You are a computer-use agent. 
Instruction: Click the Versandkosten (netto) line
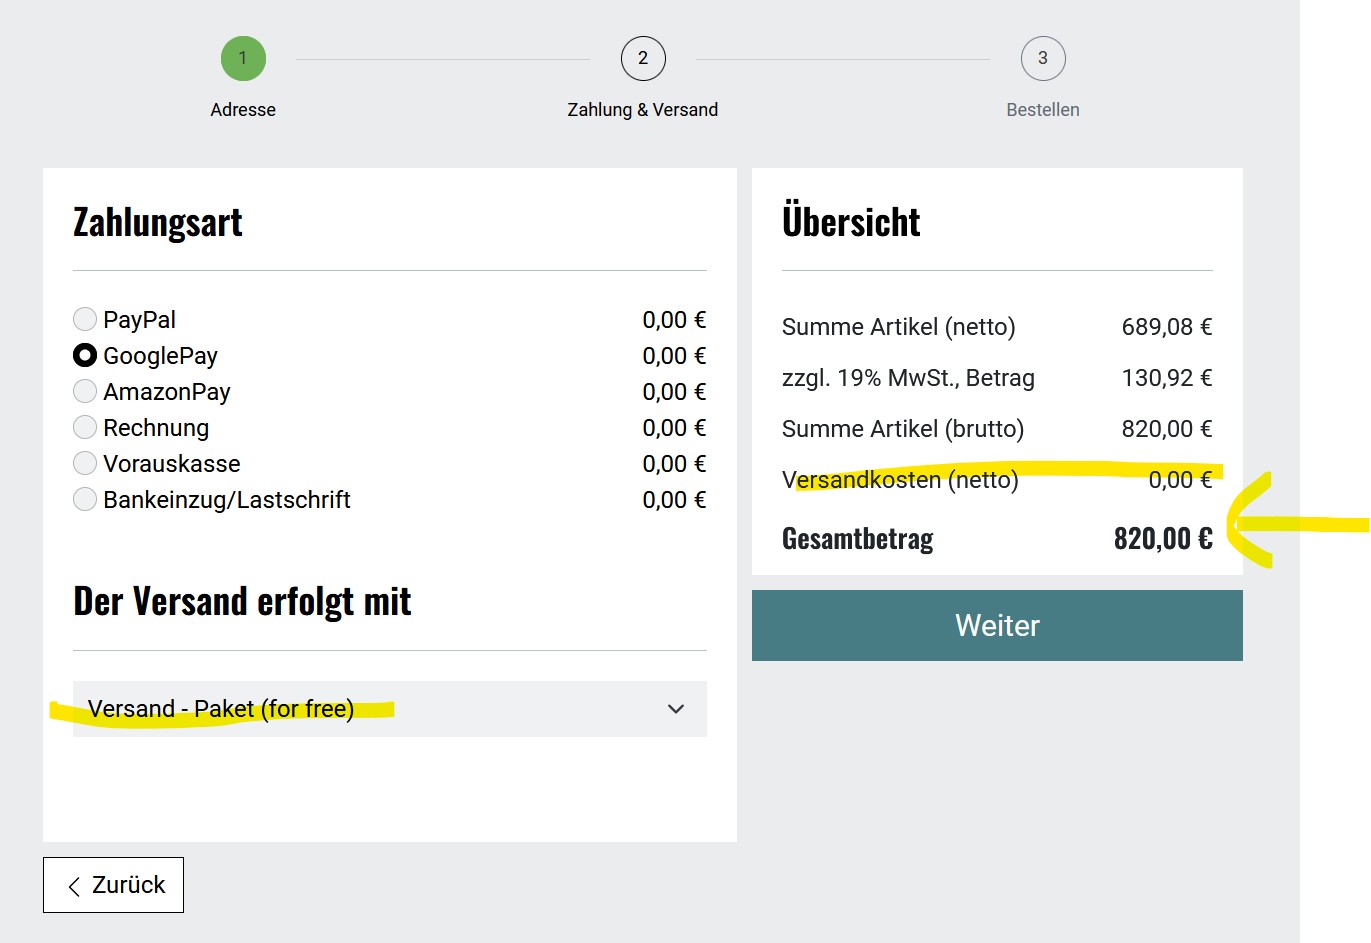click(900, 480)
